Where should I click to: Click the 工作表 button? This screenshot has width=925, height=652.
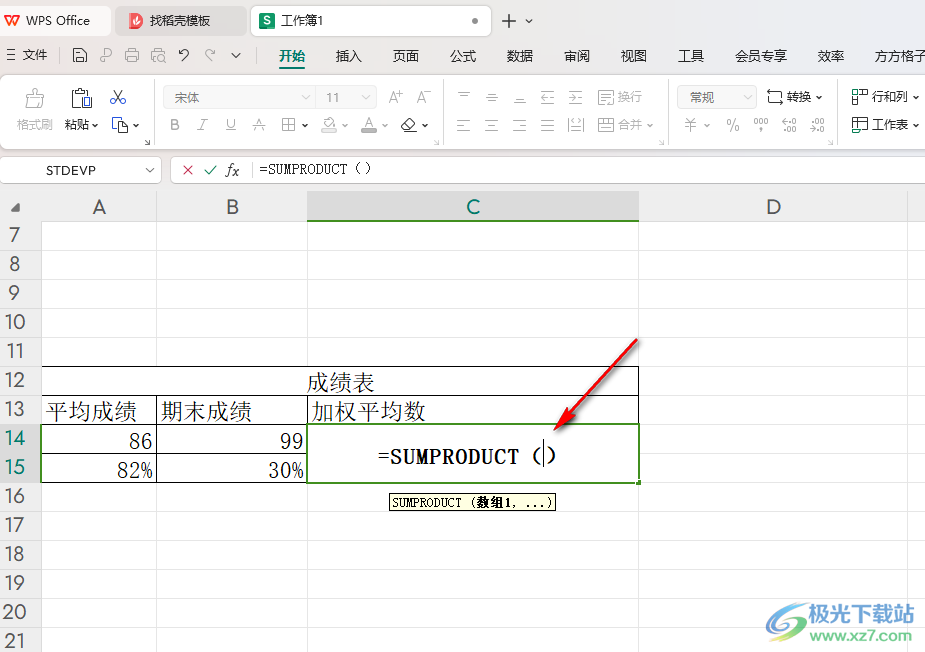pyautogui.click(x=885, y=125)
